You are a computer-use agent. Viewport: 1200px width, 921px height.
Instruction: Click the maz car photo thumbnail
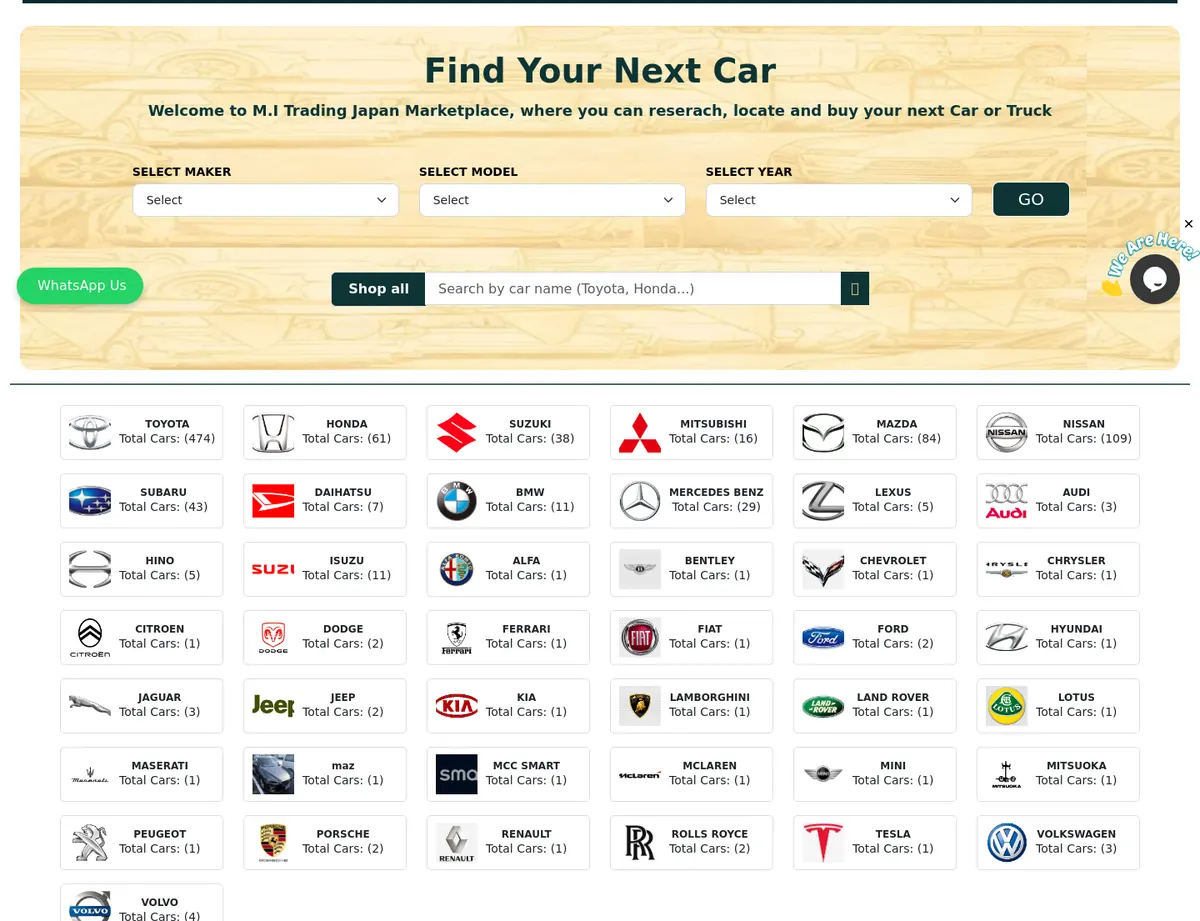click(273, 774)
